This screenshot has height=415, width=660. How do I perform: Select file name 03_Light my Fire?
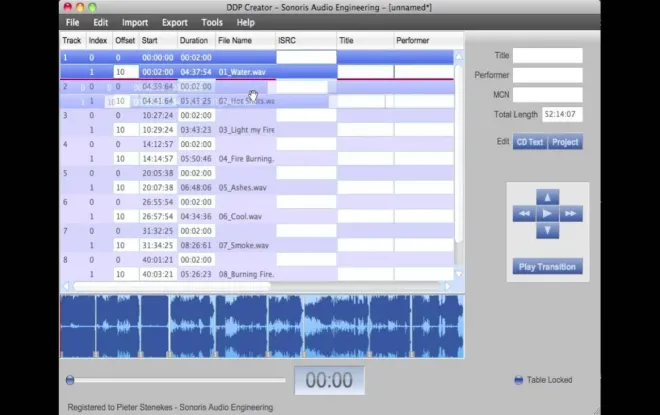(246, 130)
